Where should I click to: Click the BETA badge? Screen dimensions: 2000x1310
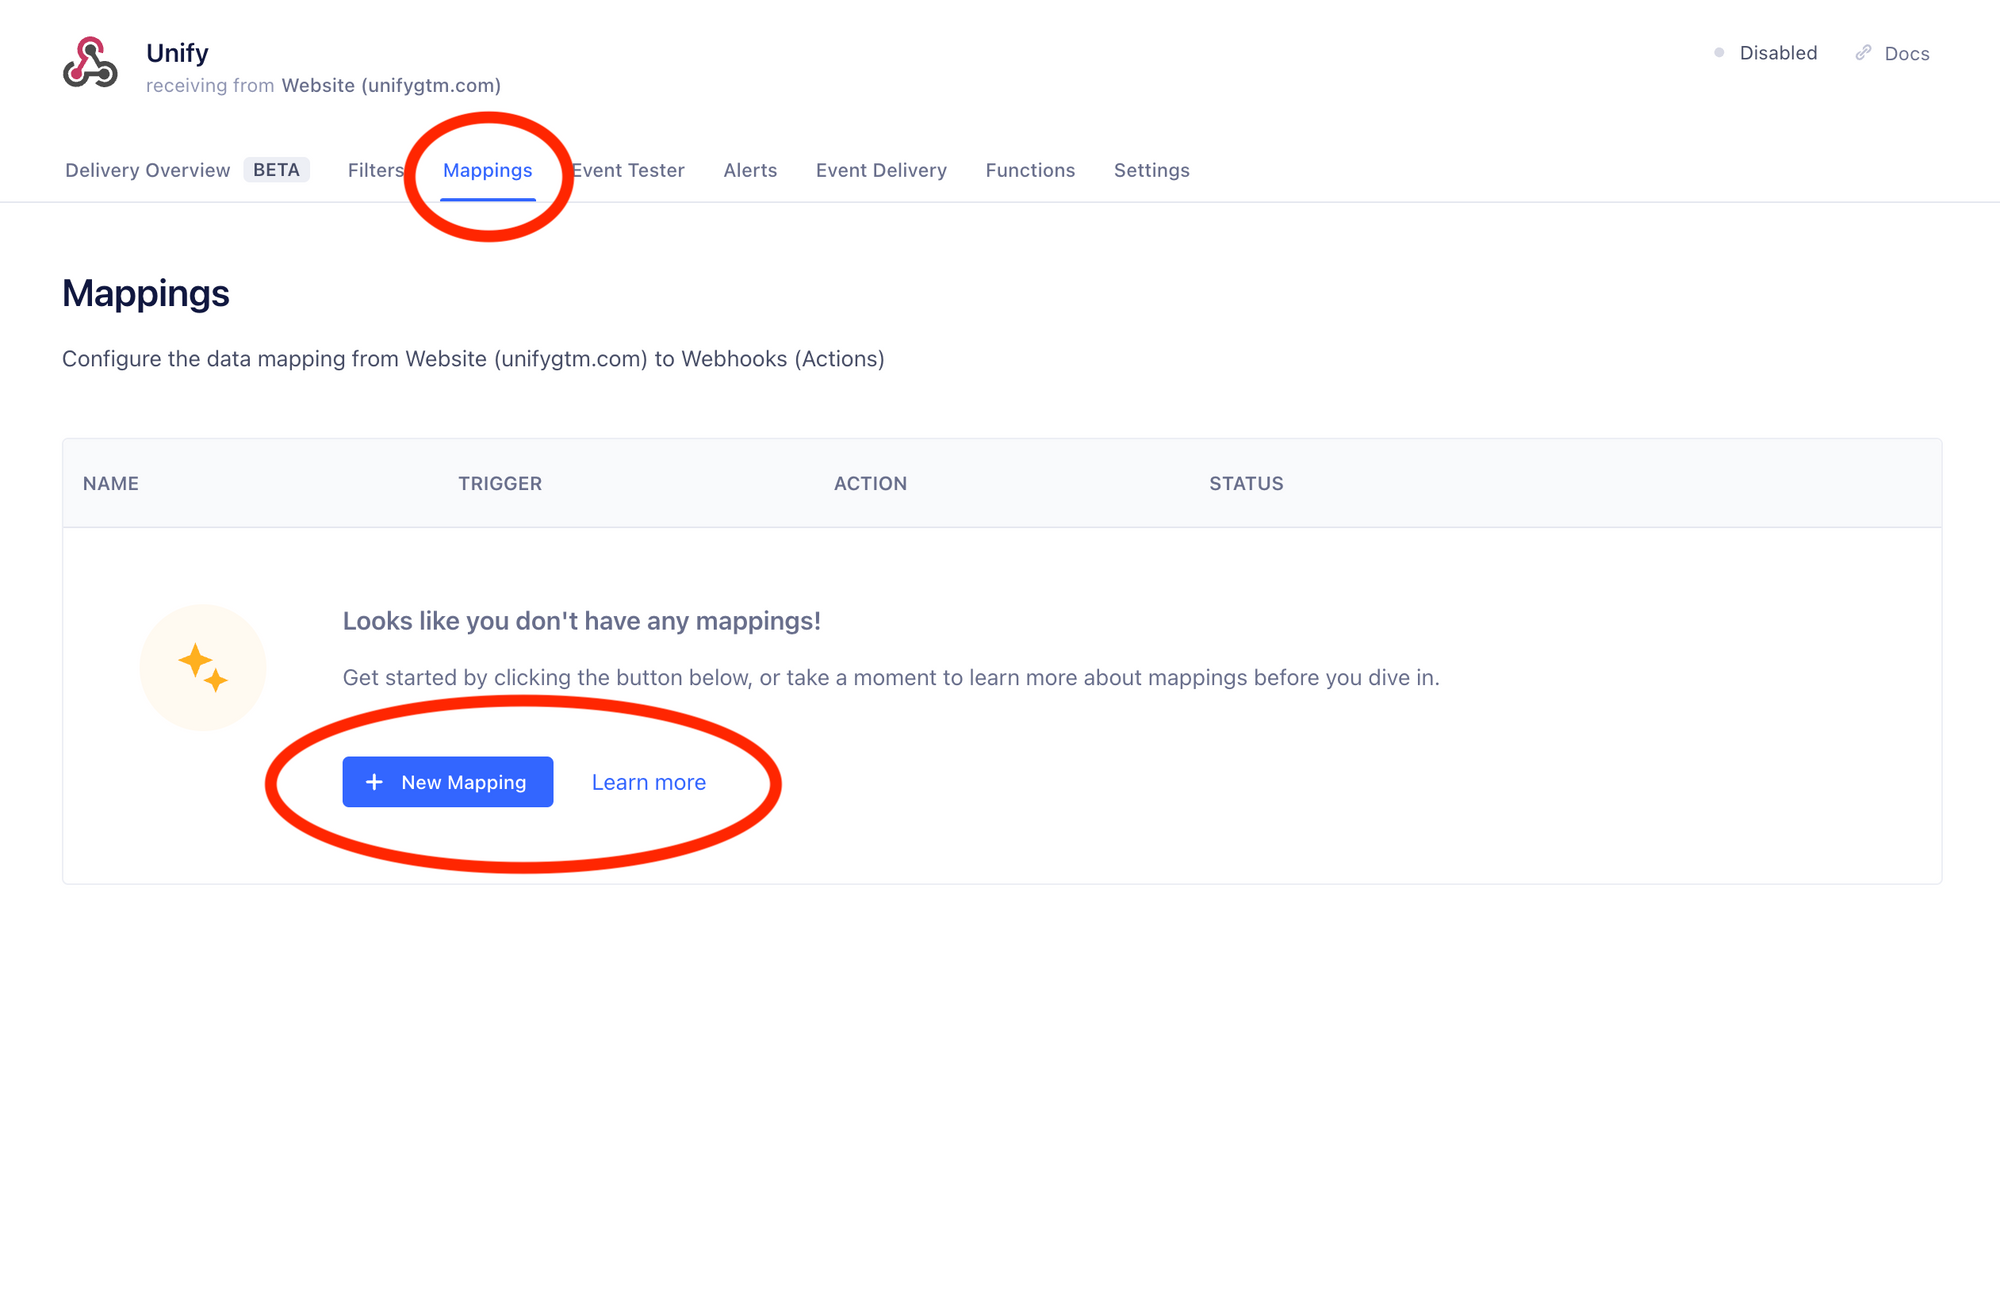(x=276, y=170)
